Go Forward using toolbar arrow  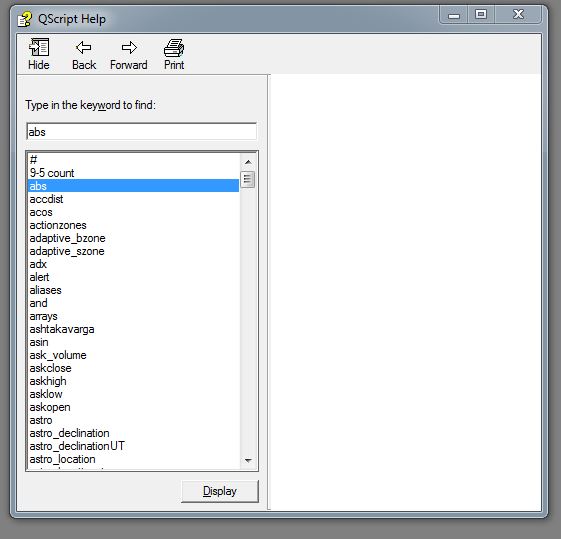(x=129, y=54)
